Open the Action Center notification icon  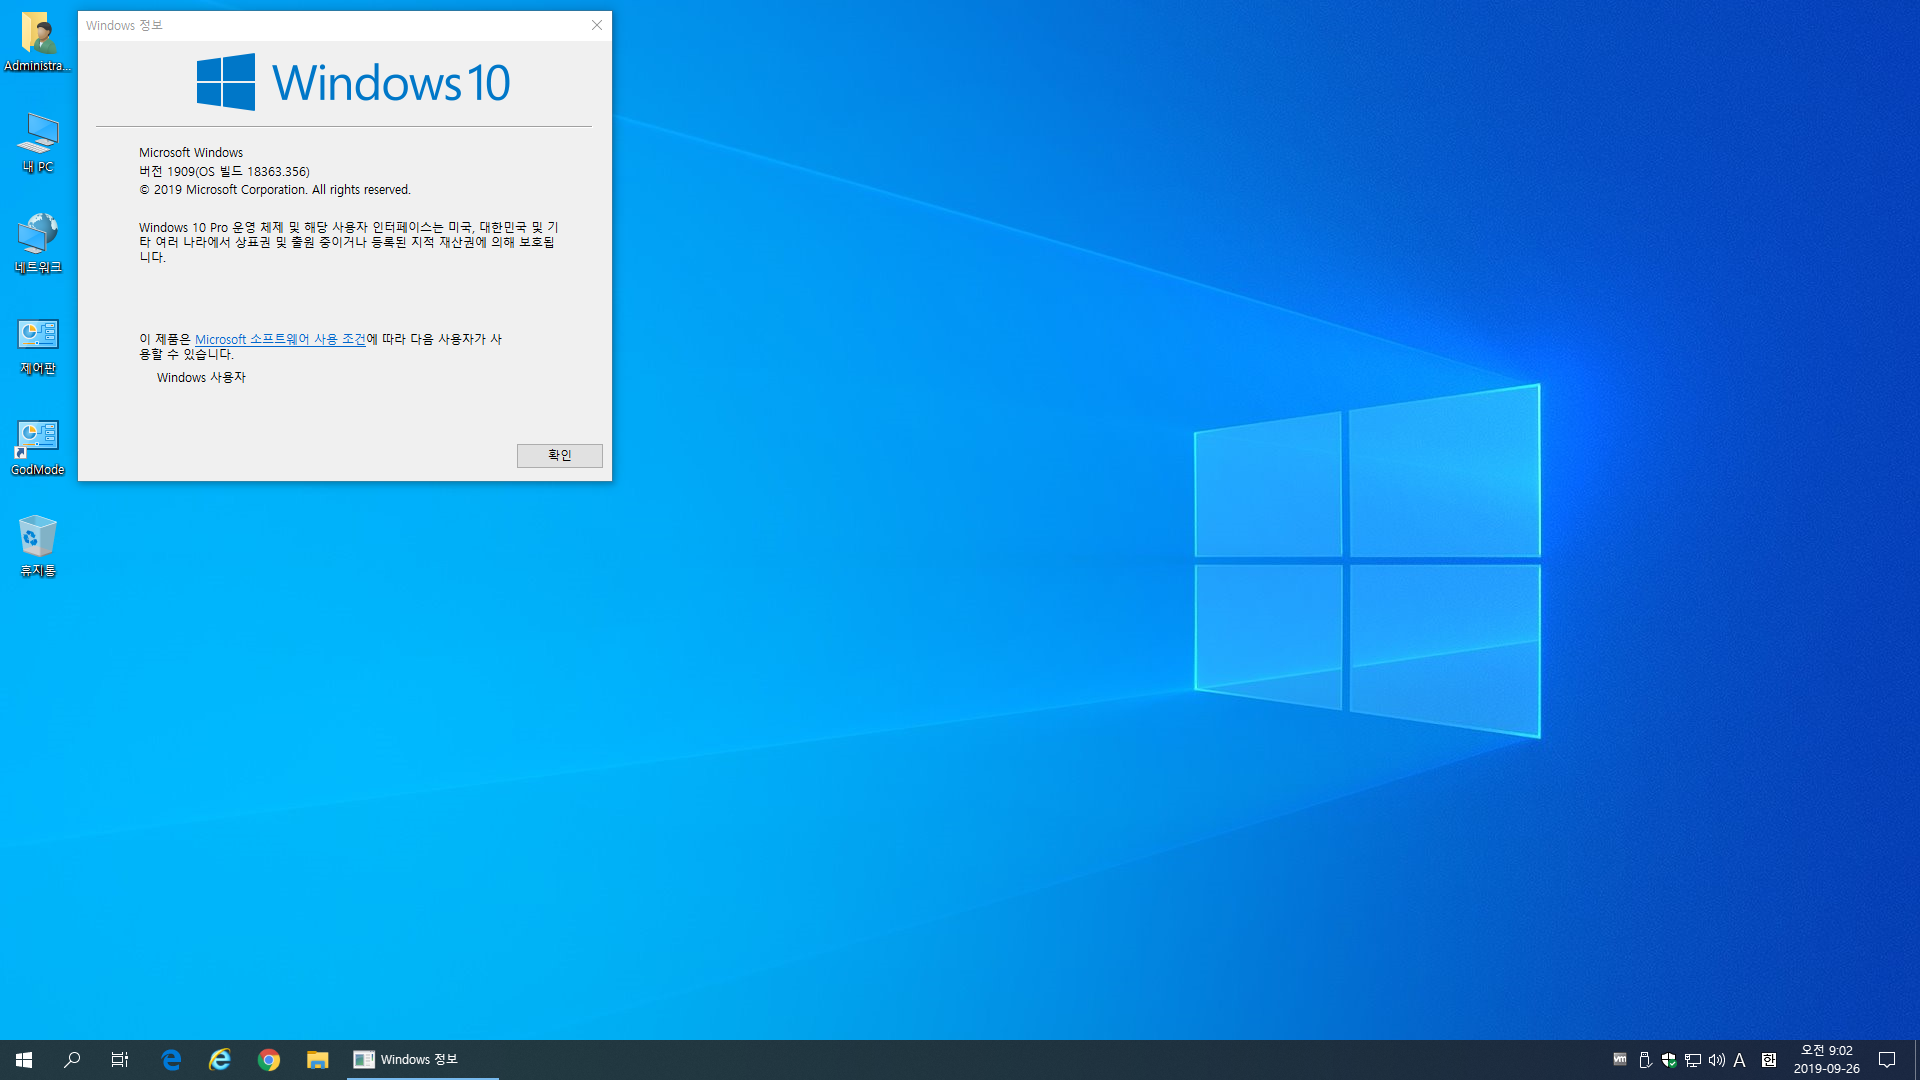[1887, 1060]
